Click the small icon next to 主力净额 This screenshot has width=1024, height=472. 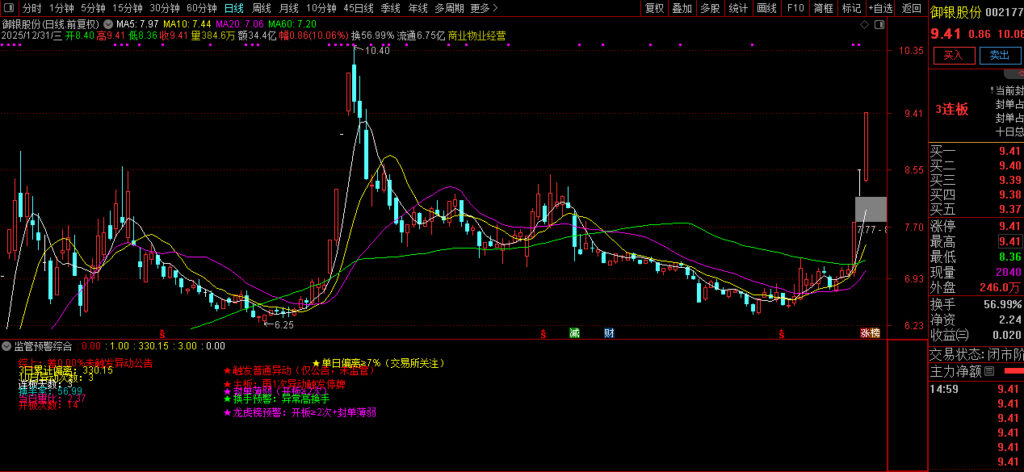988,372
